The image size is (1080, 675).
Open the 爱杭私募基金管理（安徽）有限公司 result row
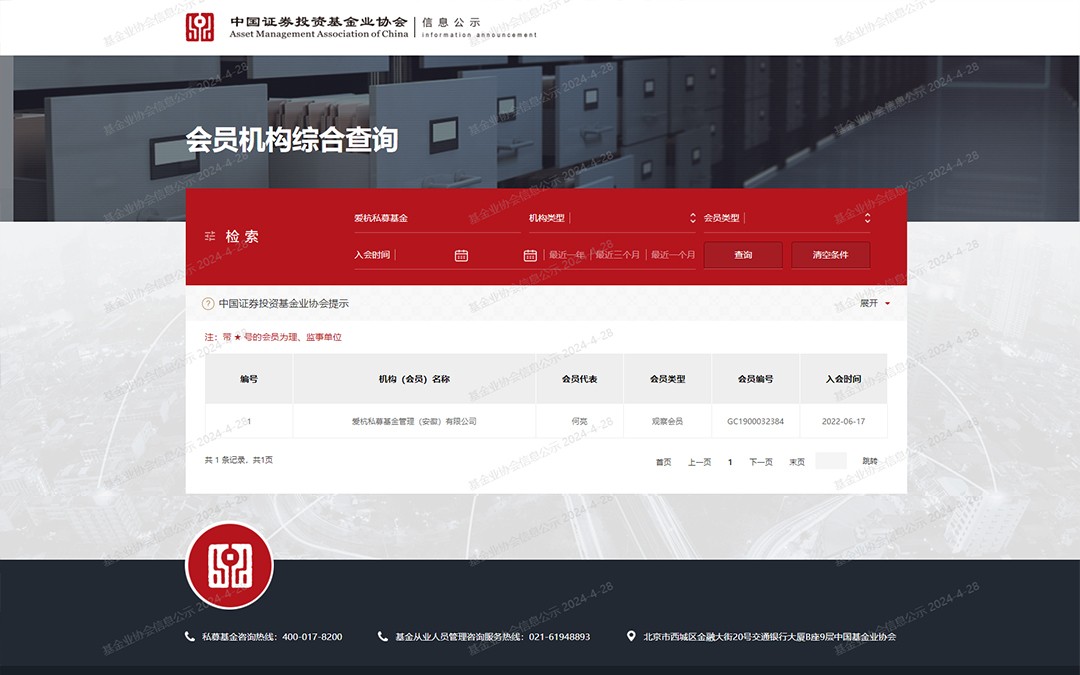[414, 421]
